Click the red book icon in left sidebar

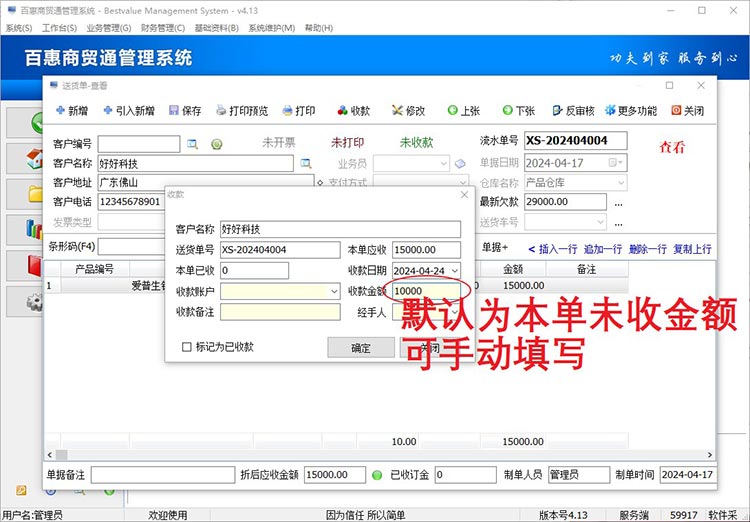34,265
